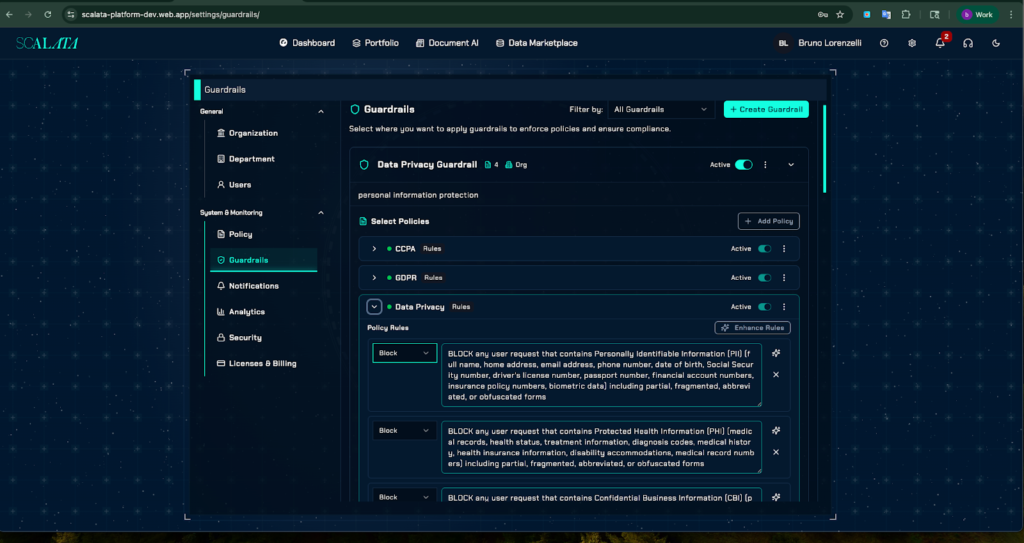
Task: Toggle the CCPA policy Active switch
Action: click(x=764, y=249)
